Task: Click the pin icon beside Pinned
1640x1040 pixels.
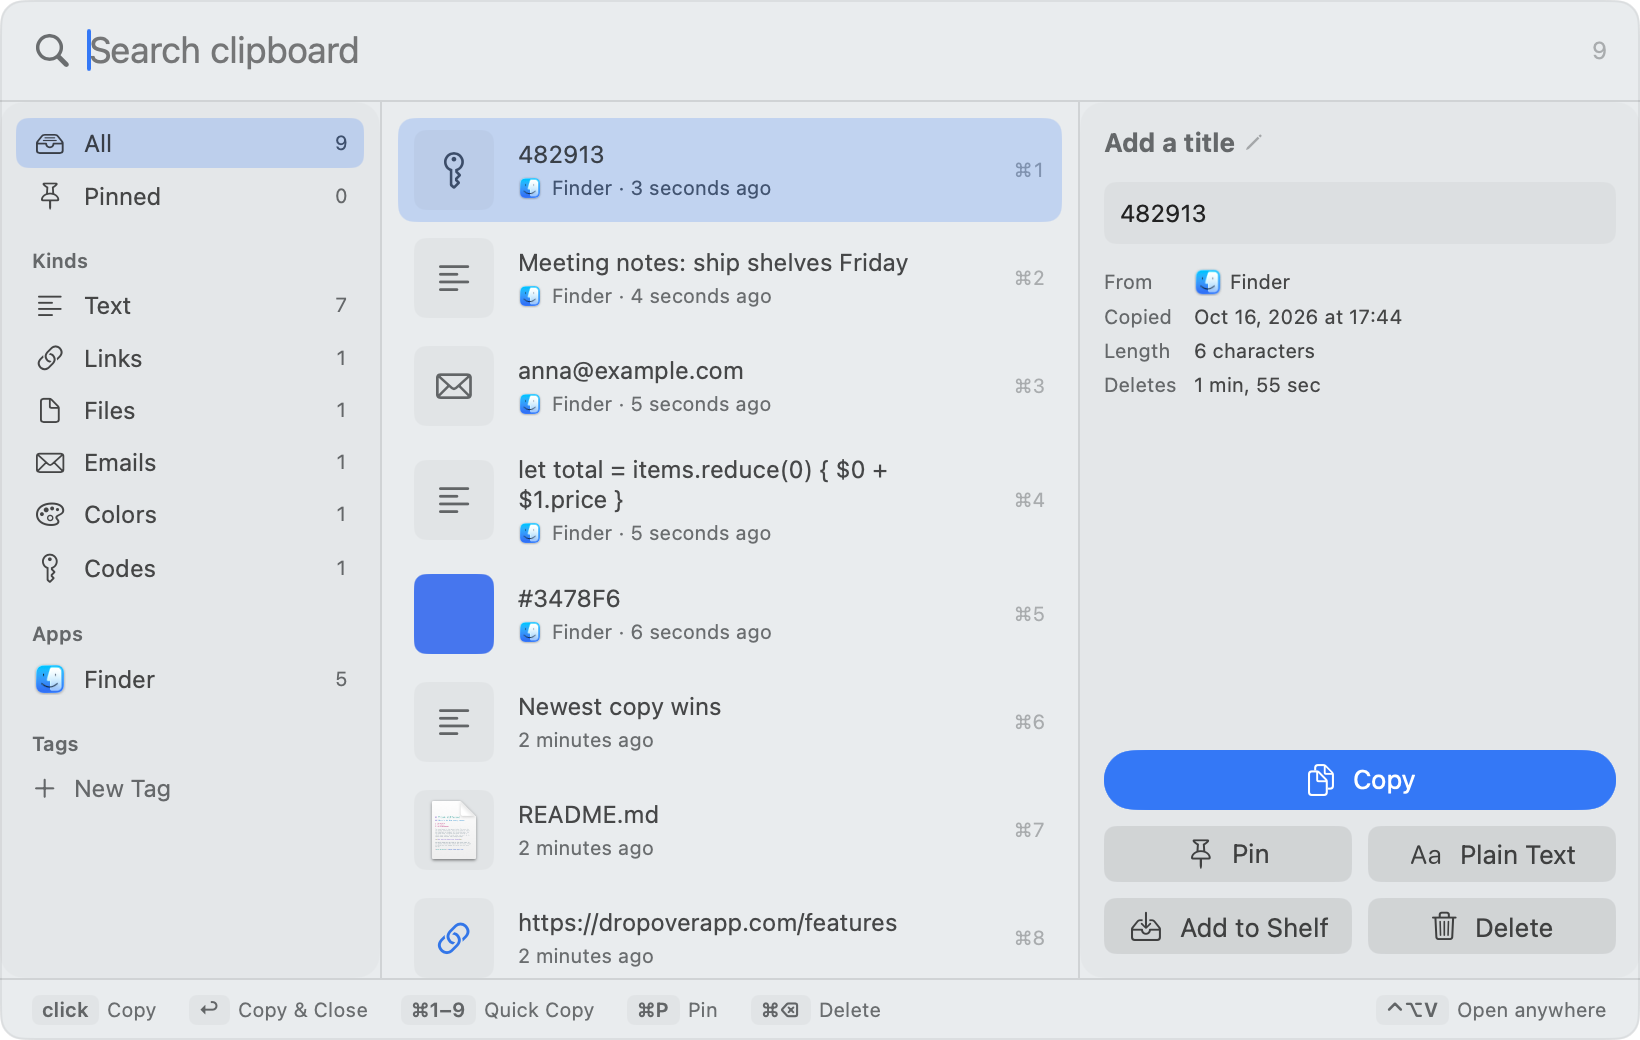Action: [x=50, y=196]
